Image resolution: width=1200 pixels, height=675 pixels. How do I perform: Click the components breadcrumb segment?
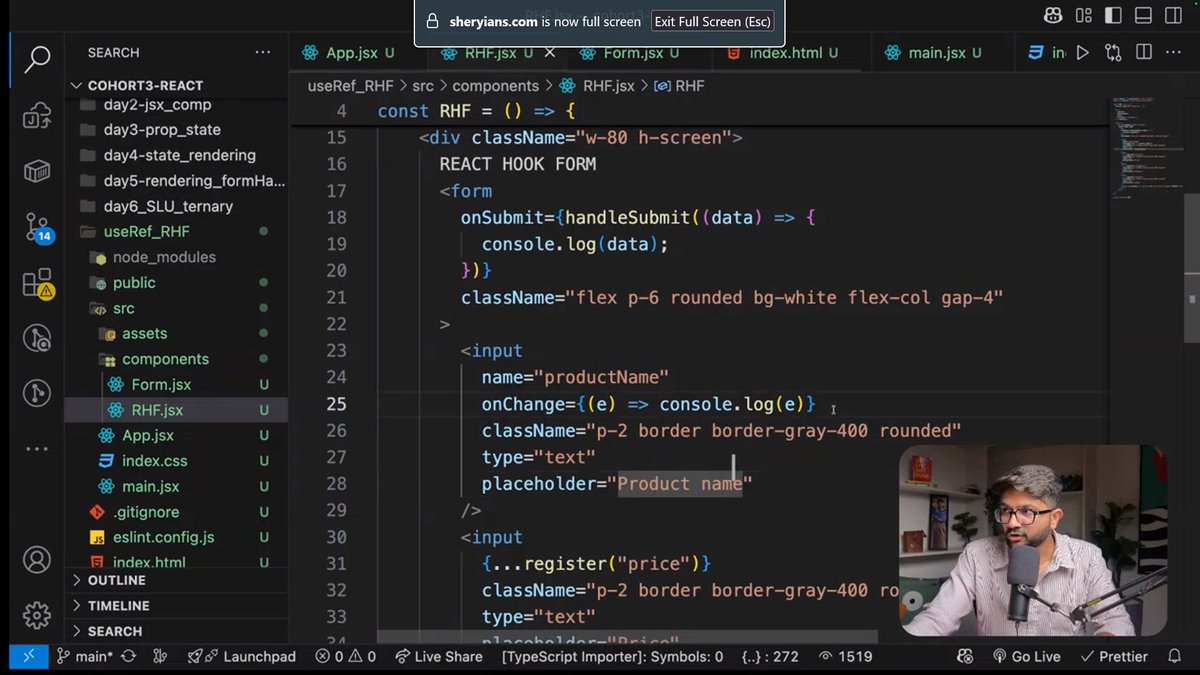495,86
